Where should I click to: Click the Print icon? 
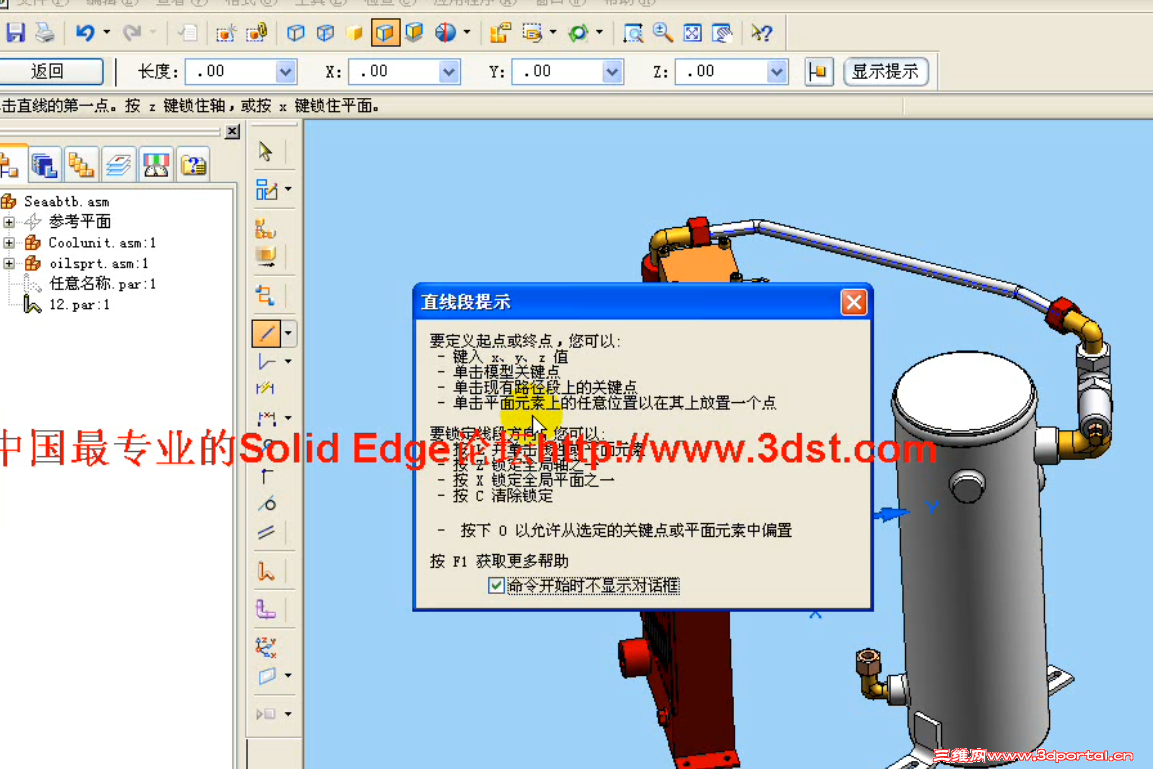click(x=45, y=32)
